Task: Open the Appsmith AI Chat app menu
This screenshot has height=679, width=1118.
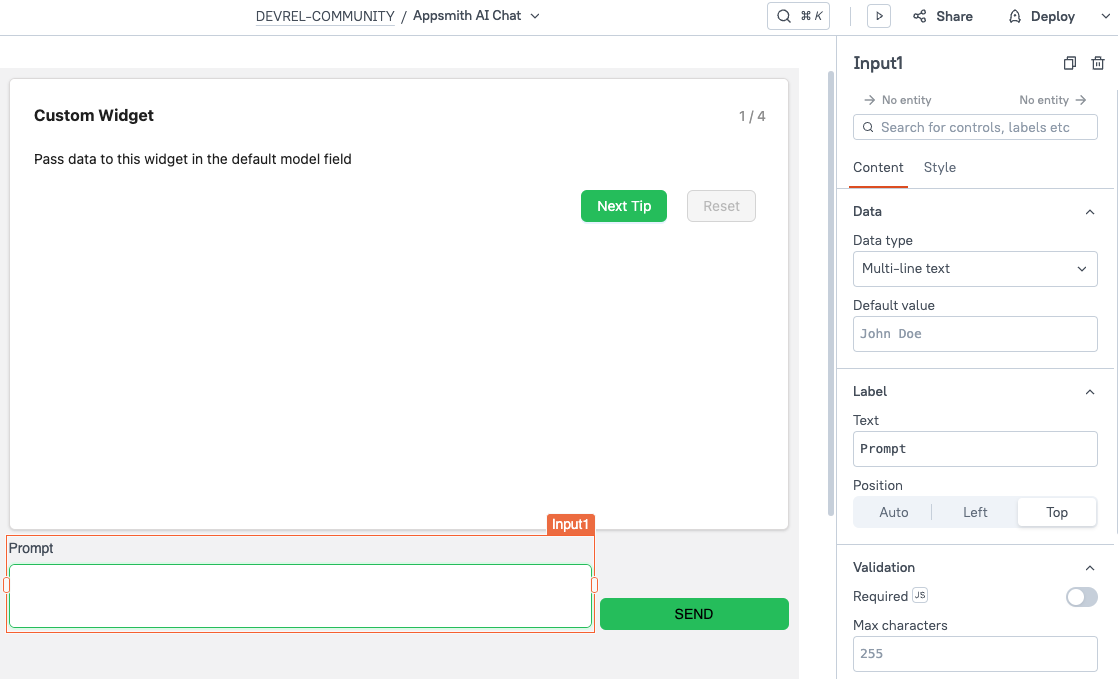Action: click(x=536, y=16)
